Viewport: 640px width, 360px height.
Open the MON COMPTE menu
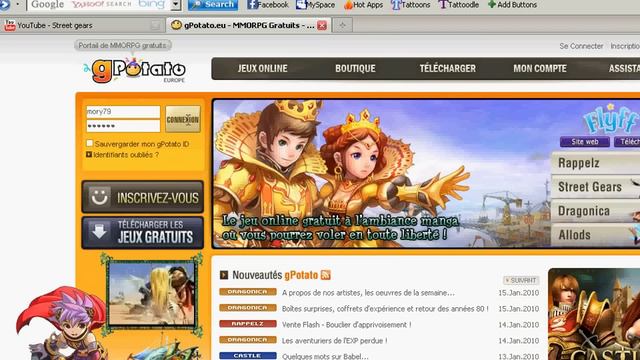(540, 69)
